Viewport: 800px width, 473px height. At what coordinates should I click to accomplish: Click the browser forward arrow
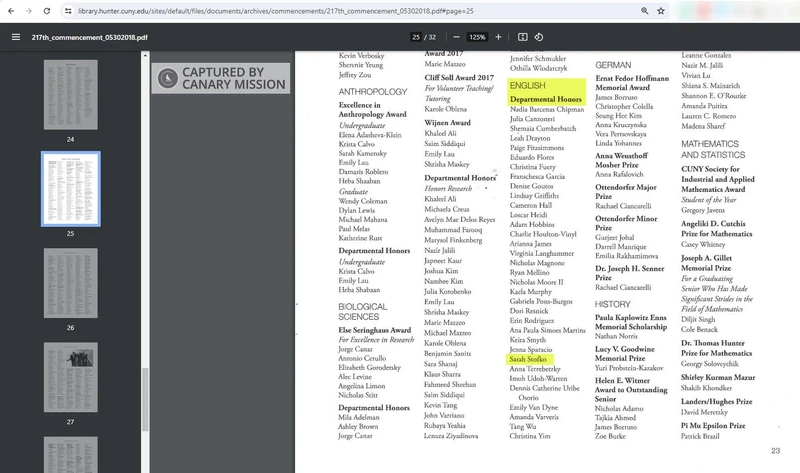point(27,10)
